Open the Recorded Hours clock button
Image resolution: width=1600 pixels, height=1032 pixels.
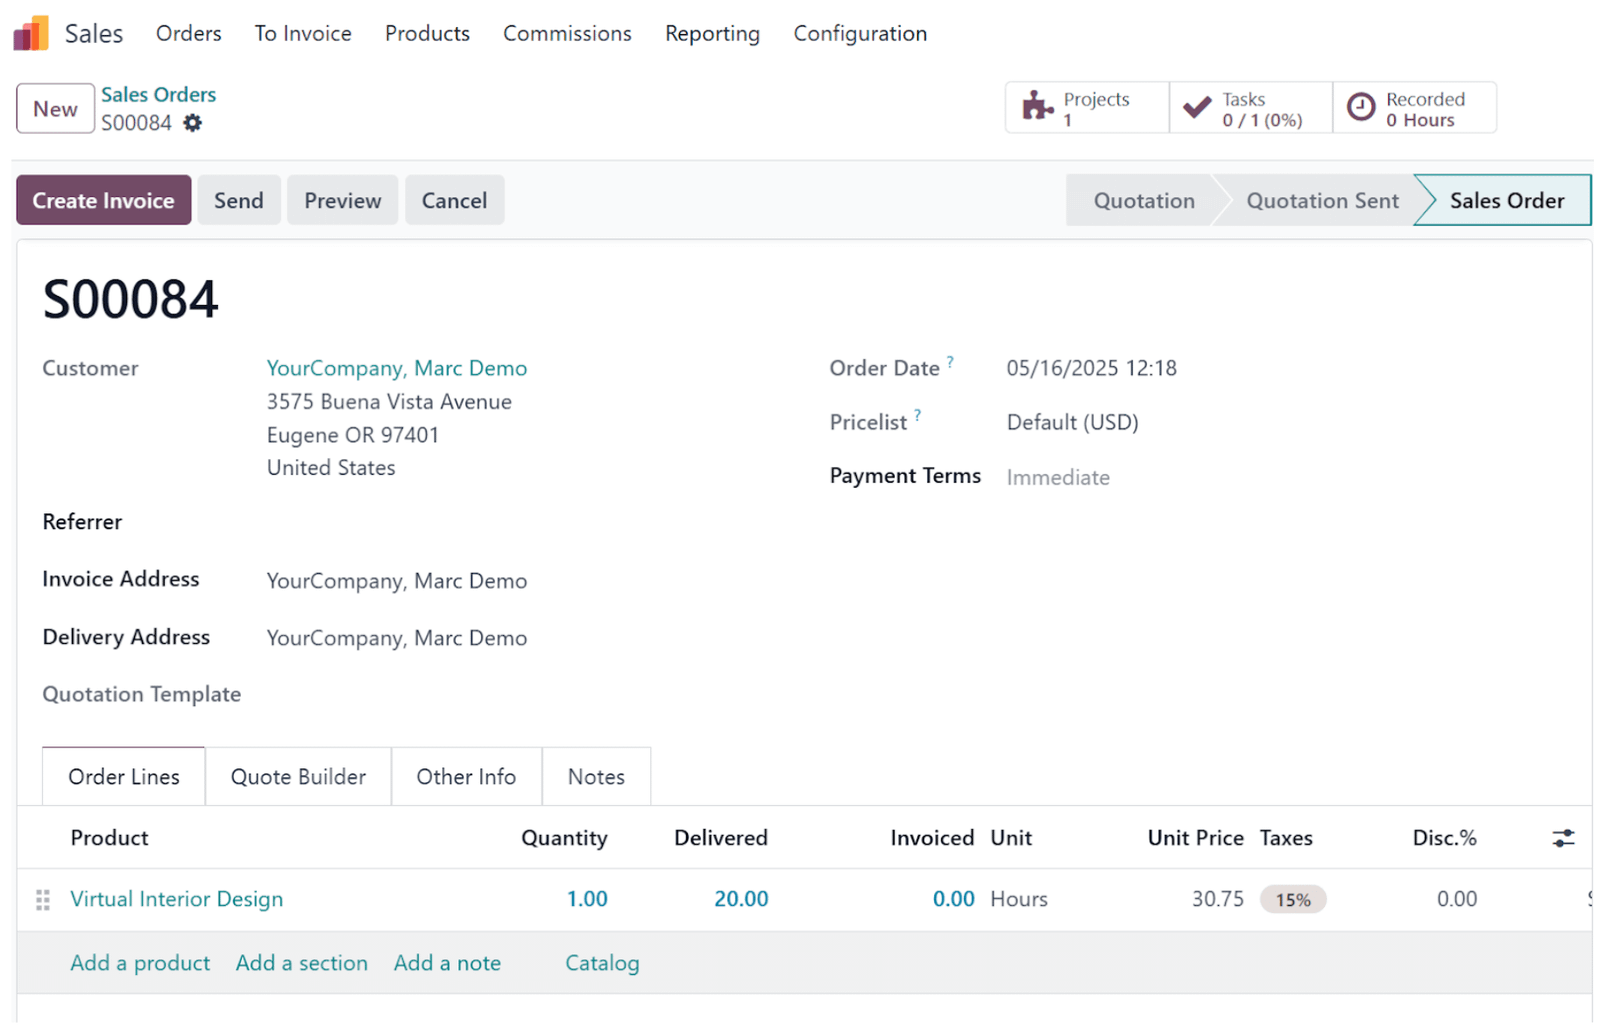coord(1415,108)
